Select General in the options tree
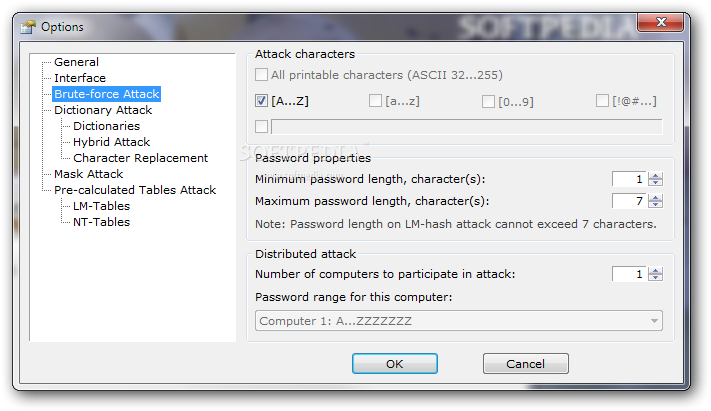Screen dimensions: 711x411 (76, 62)
